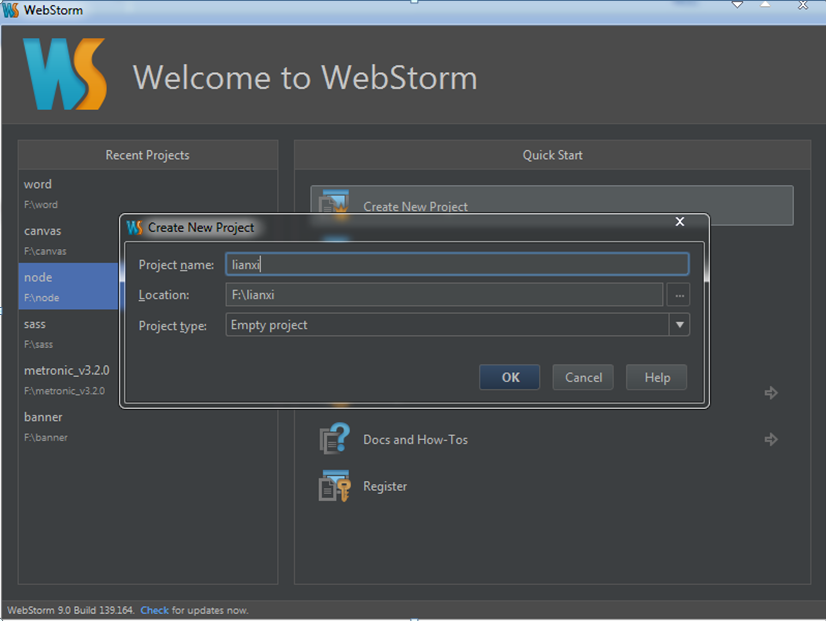
Task: Open Help for the new project dialog
Action: 657,377
